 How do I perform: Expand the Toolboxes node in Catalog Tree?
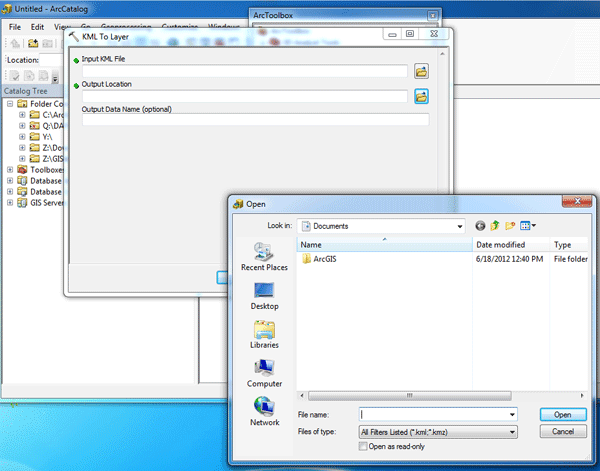[x=10, y=170]
